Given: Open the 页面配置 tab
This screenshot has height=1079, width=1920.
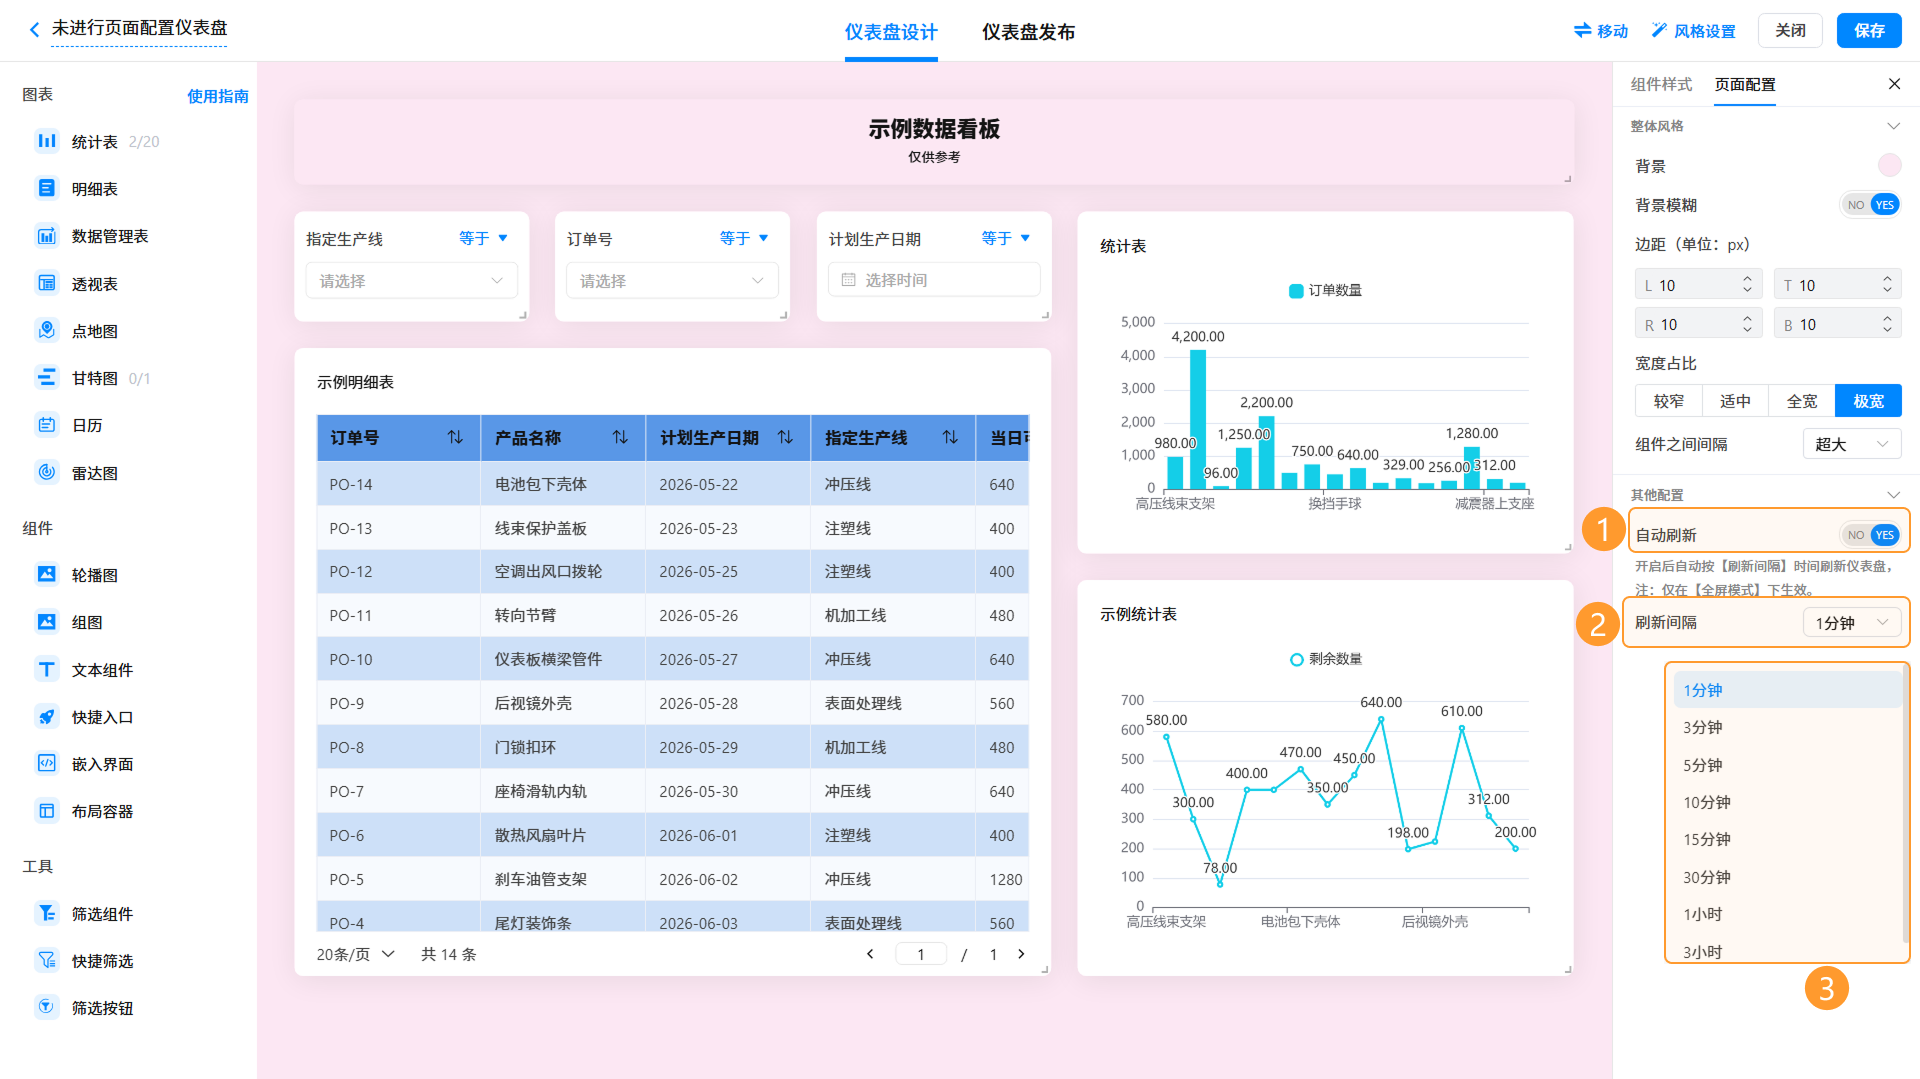Looking at the screenshot, I should click(x=1745, y=84).
